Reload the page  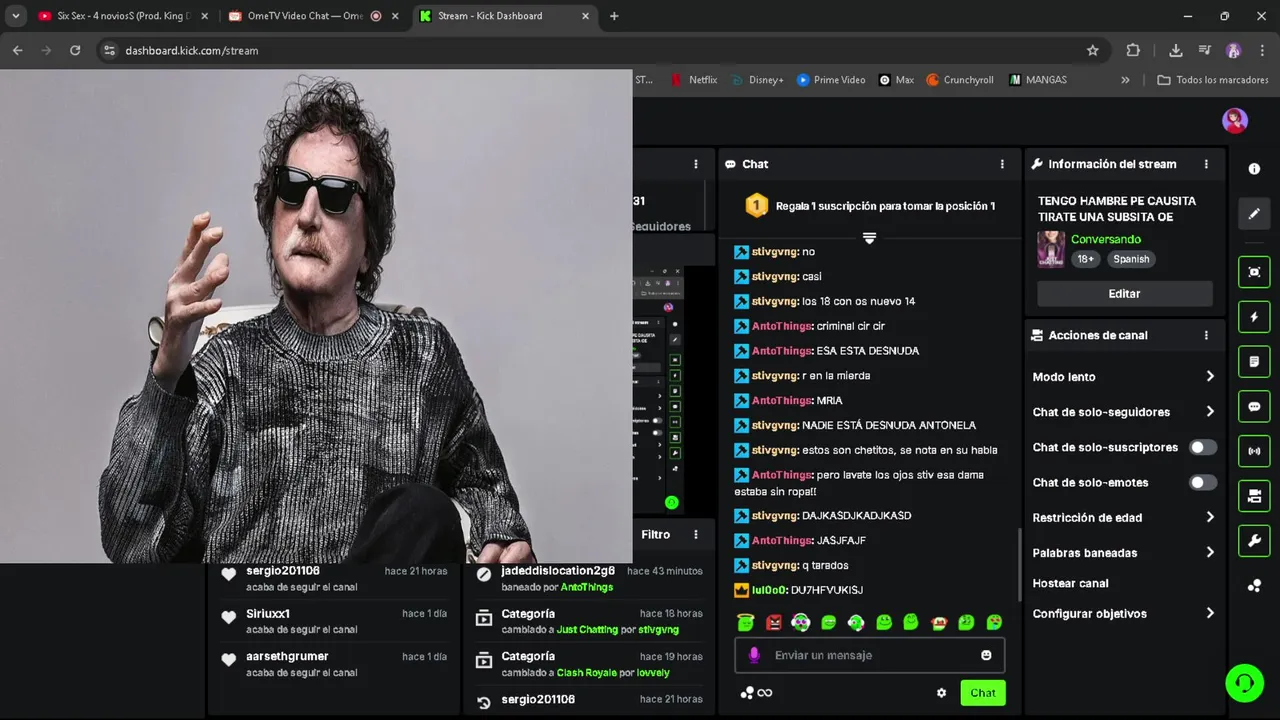(x=75, y=50)
